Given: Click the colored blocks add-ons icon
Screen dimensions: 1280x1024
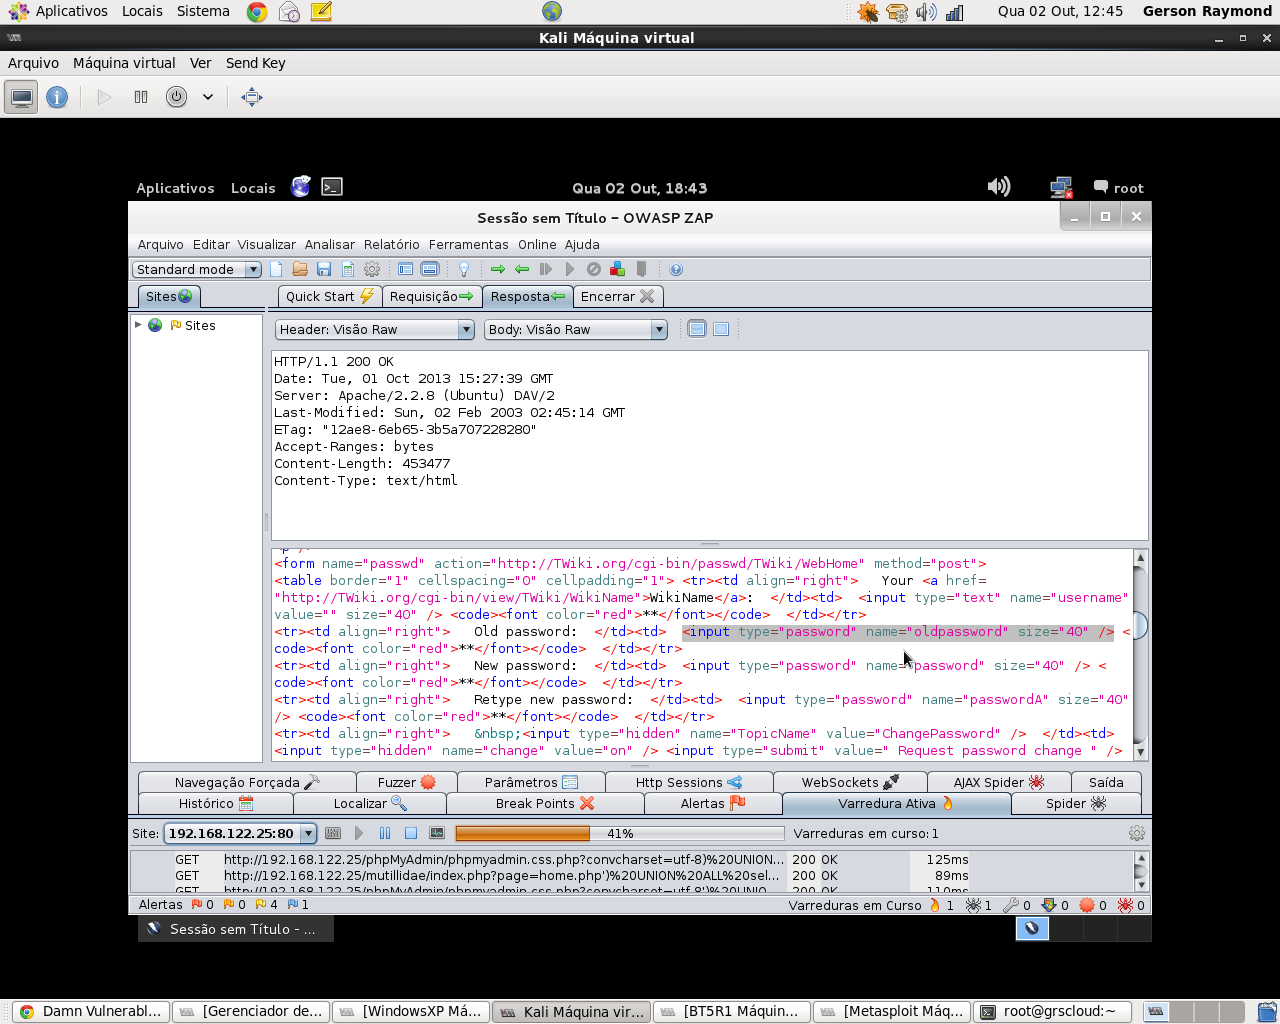Looking at the screenshot, I should [x=617, y=269].
